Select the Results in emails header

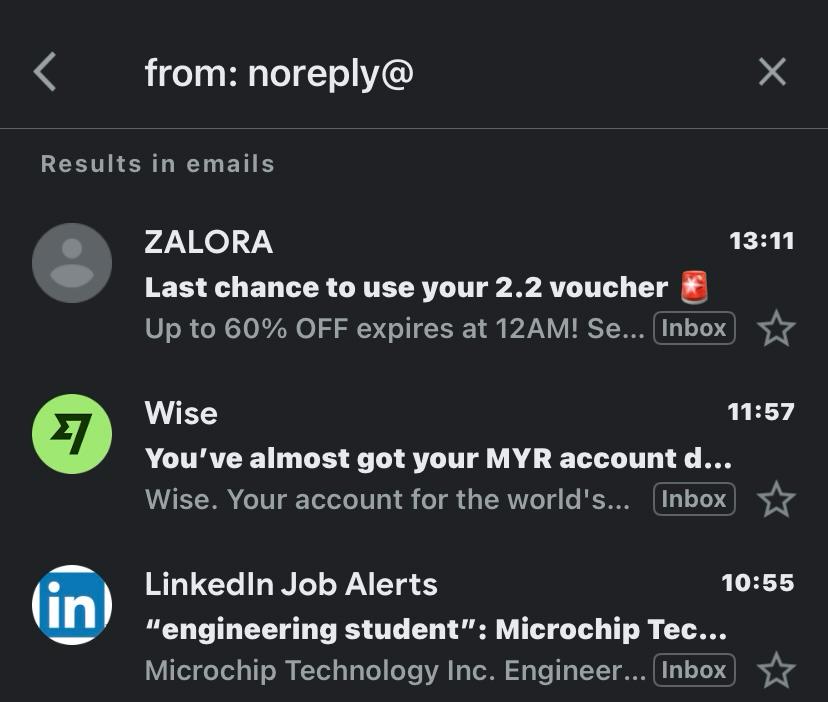(x=157, y=163)
